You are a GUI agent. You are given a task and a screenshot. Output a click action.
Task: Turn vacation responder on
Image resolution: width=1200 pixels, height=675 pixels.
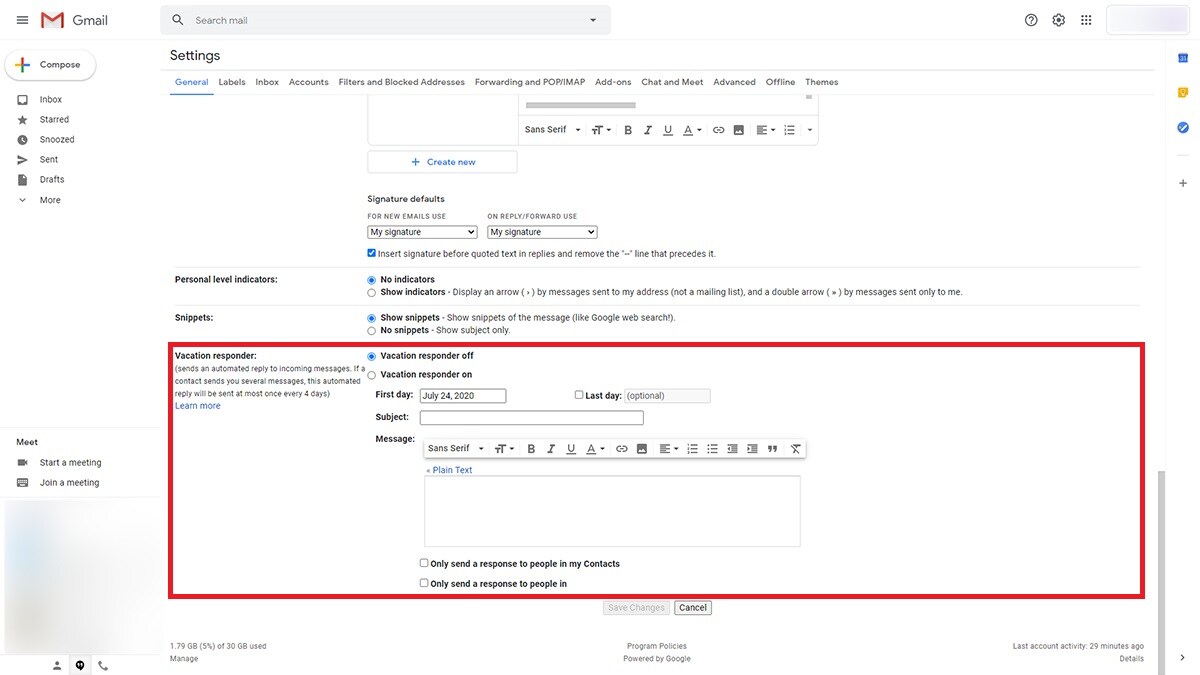tap(372, 375)
